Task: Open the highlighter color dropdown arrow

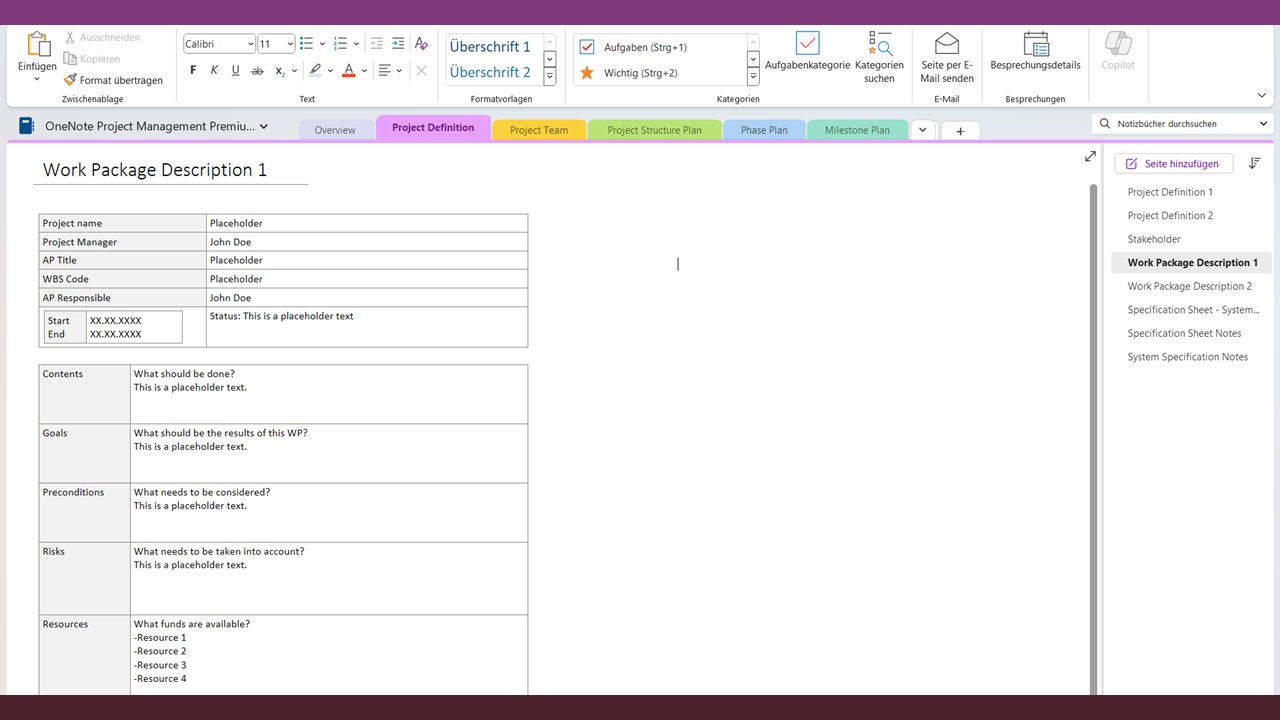Action: (x=330, y=70)
